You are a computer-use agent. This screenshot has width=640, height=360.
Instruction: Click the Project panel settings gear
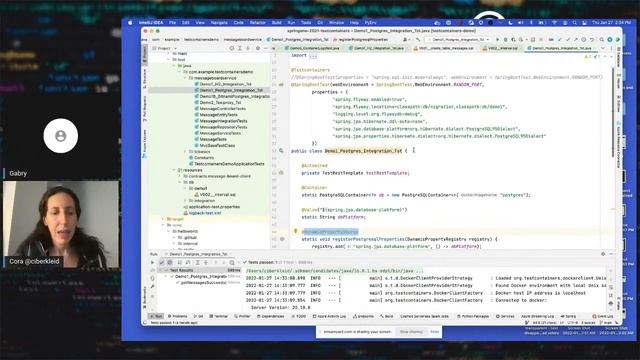[258, 48]
